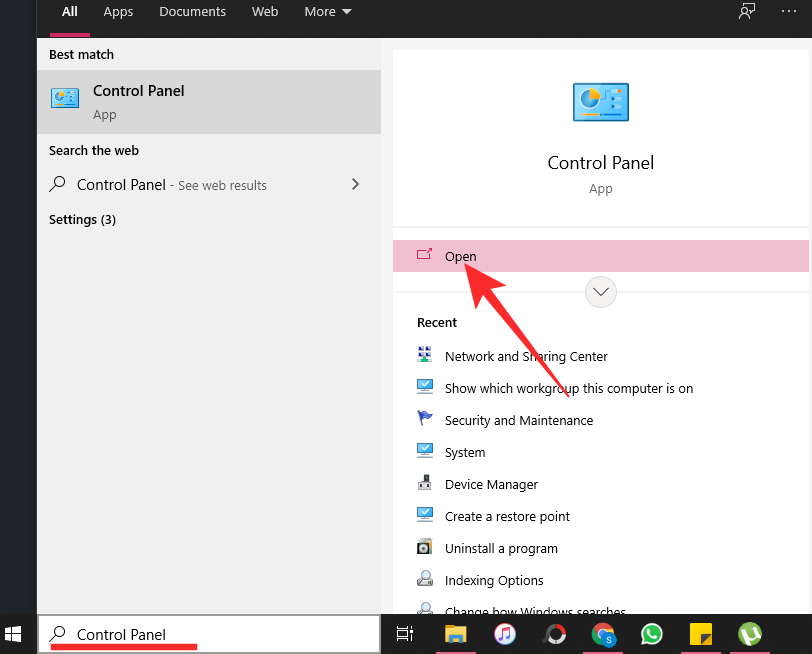This screenshot has width=812, height=654.
Task: Switch to the Documents search tab
Action: tap(192, 12)
